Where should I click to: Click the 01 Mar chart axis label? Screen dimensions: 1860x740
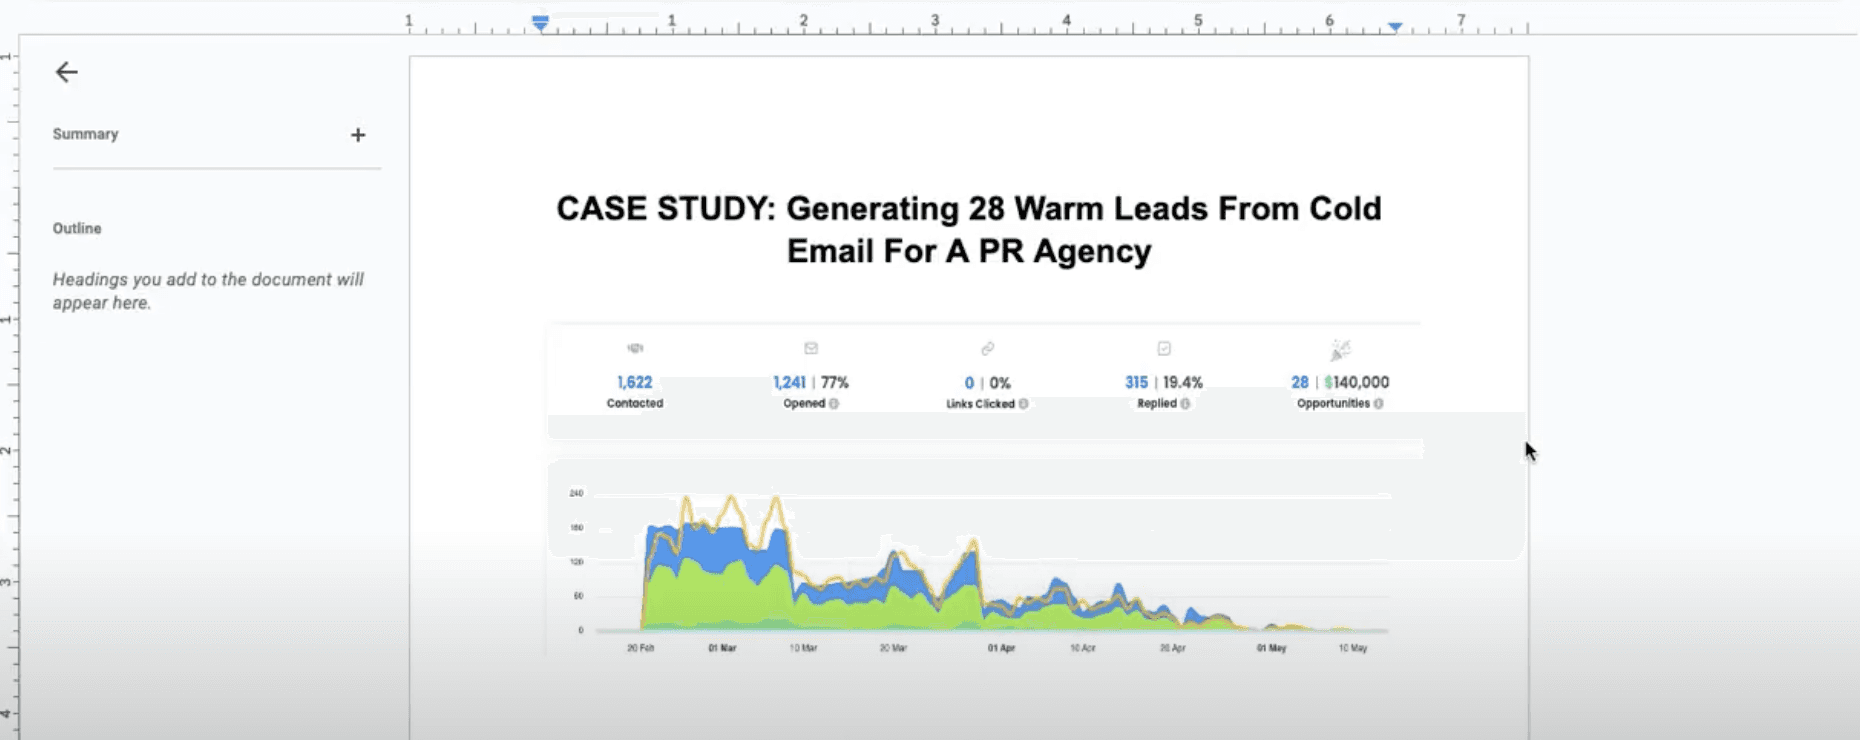click(722, 648)
